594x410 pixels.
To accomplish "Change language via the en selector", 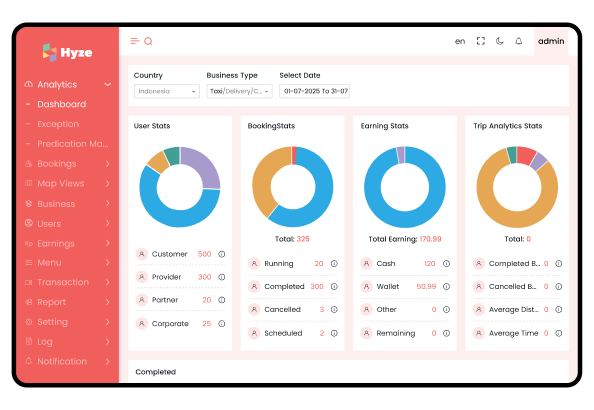I will point(460,41).
